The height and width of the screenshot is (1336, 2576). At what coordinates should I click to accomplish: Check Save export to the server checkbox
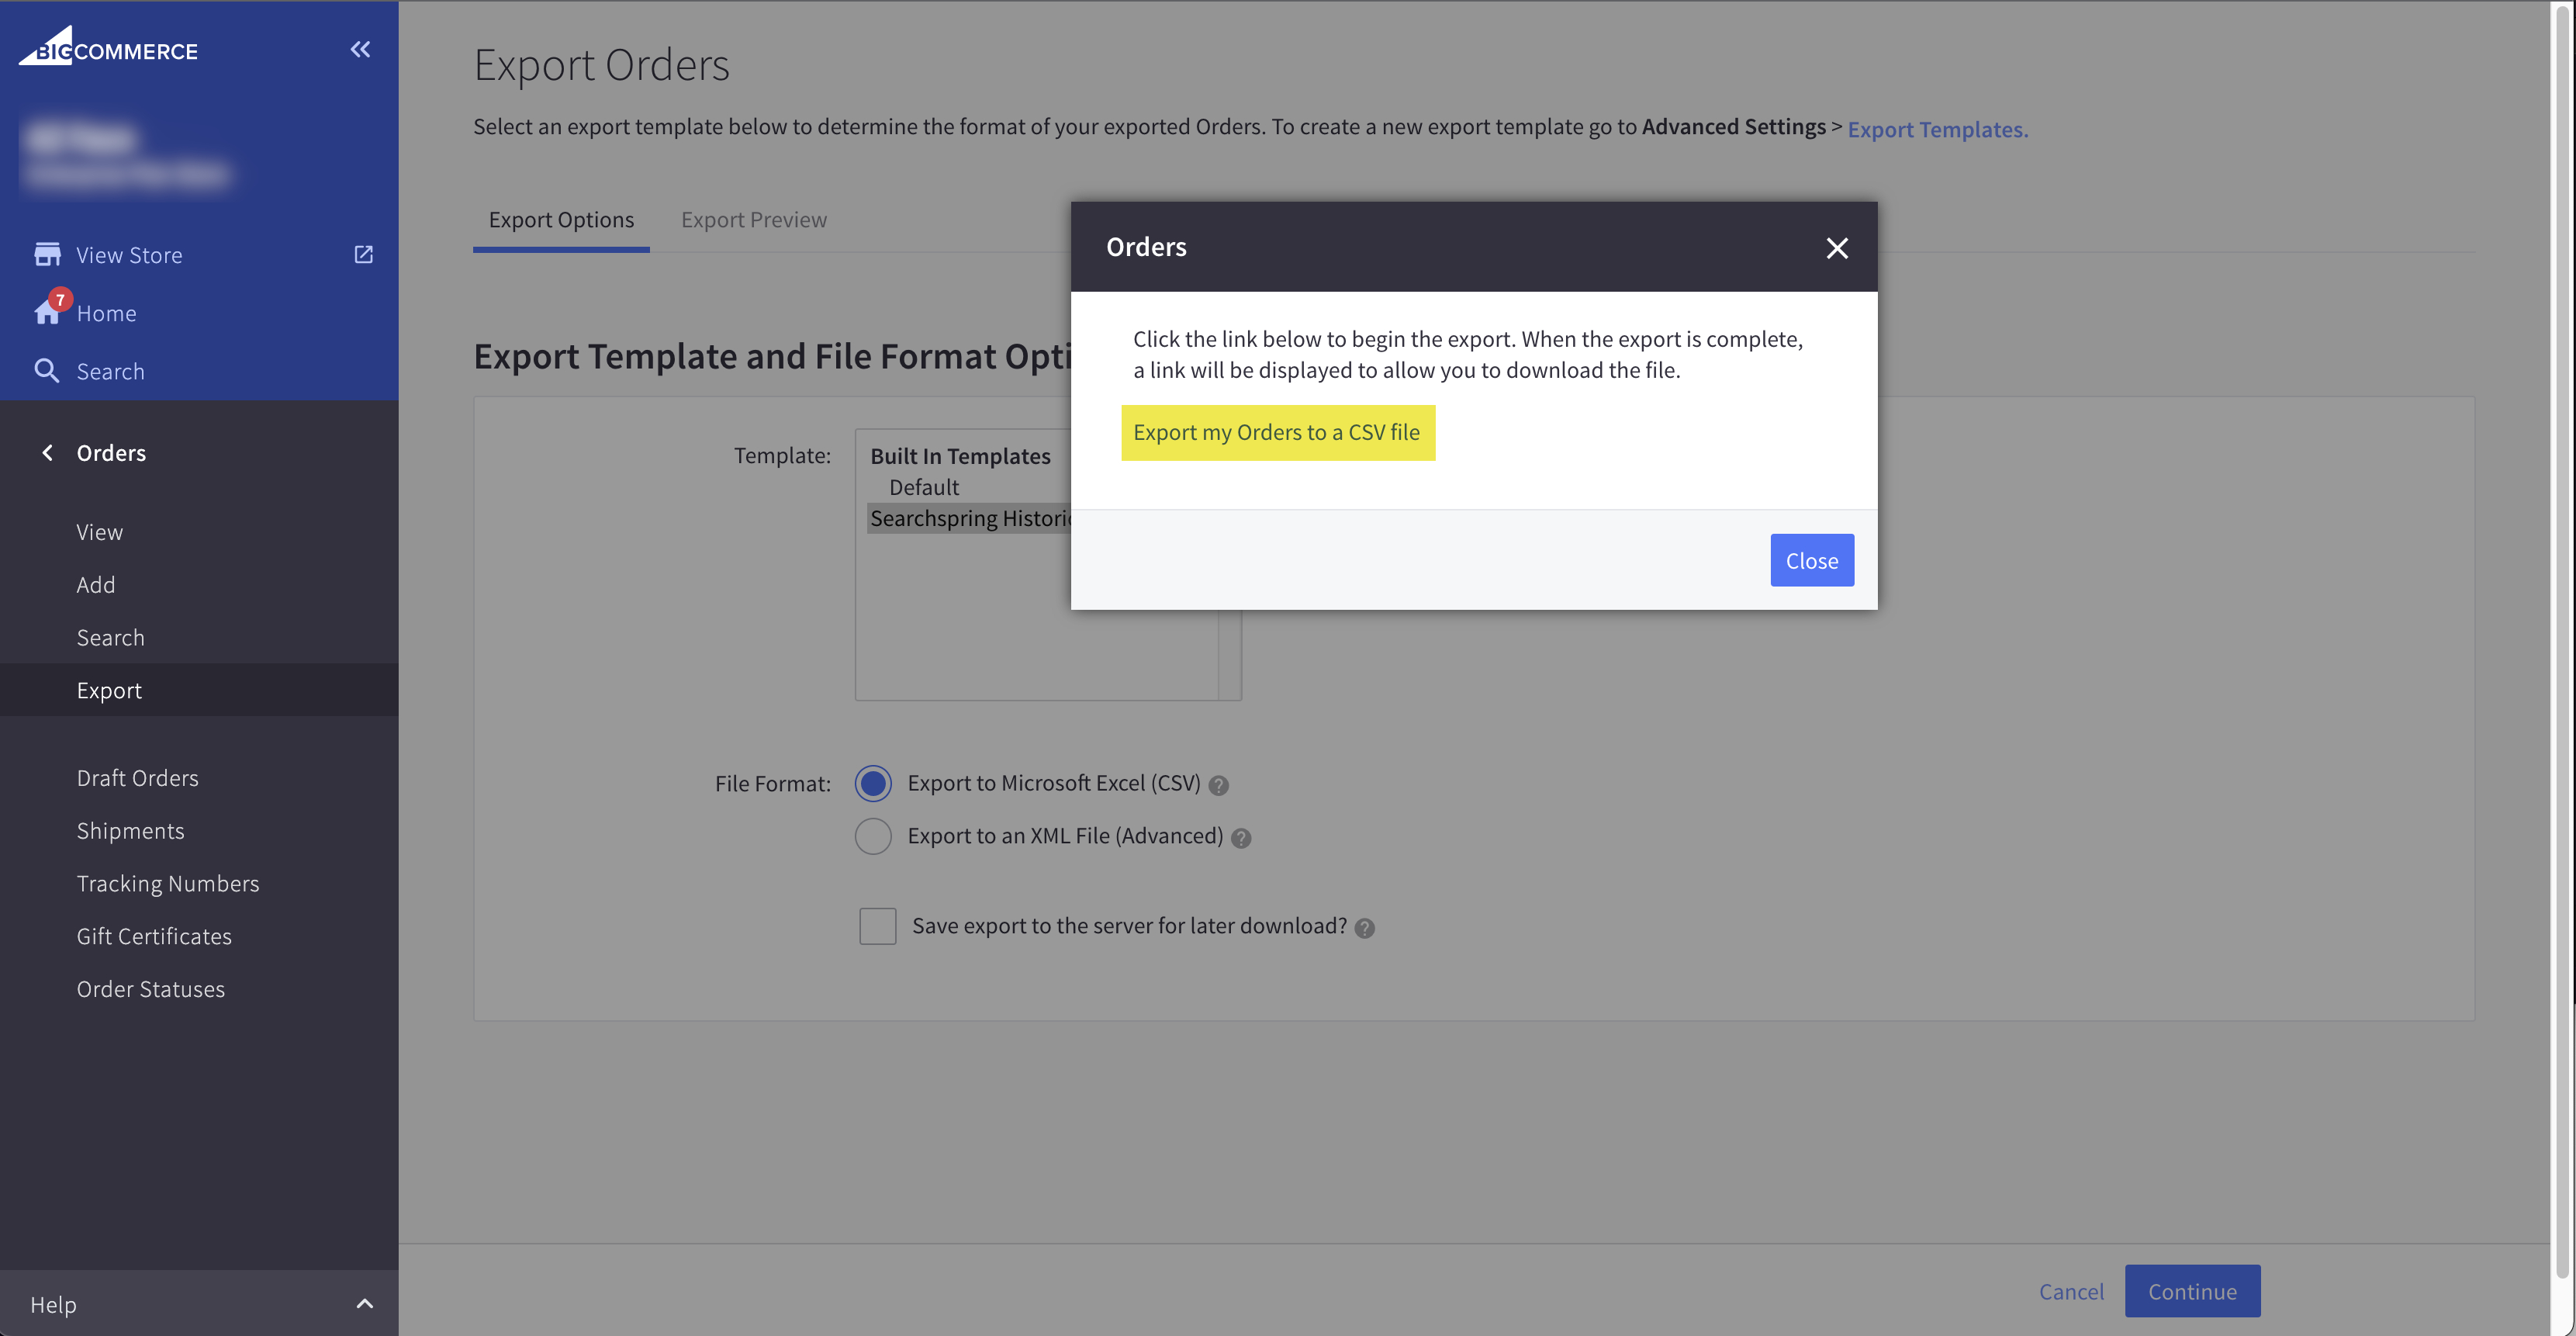coord(878,926)
